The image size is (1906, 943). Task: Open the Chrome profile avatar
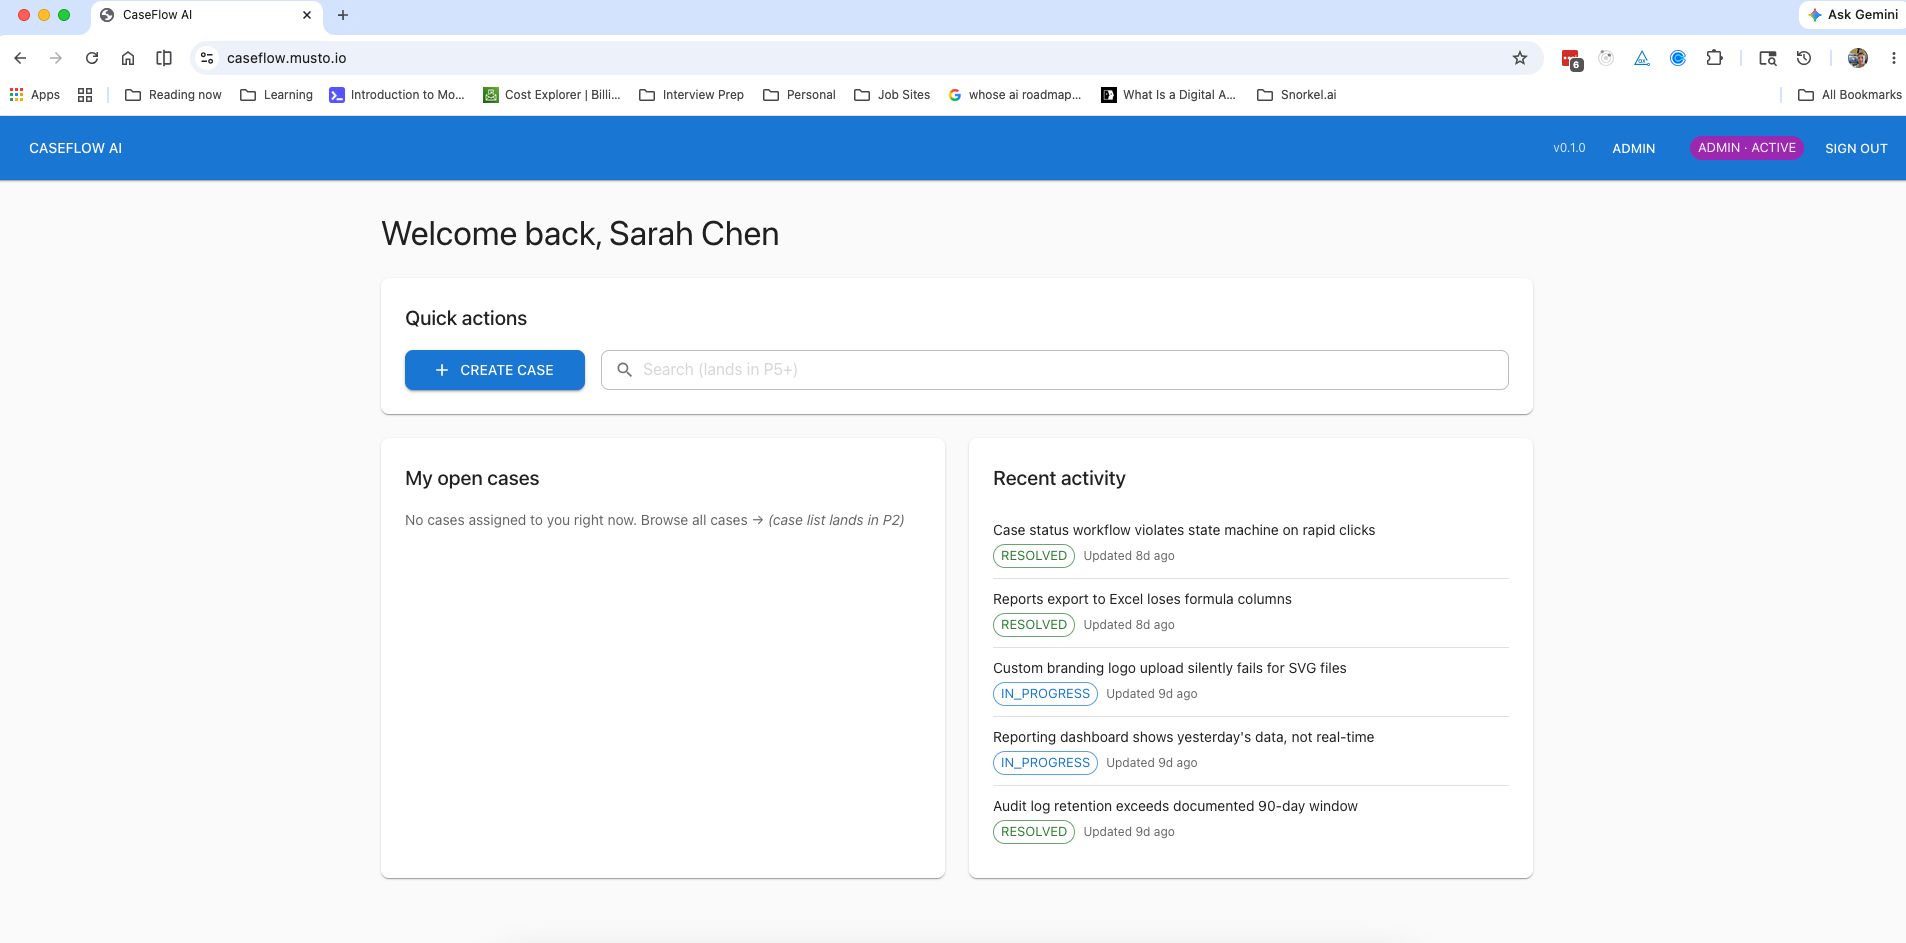coord(1858,58)
